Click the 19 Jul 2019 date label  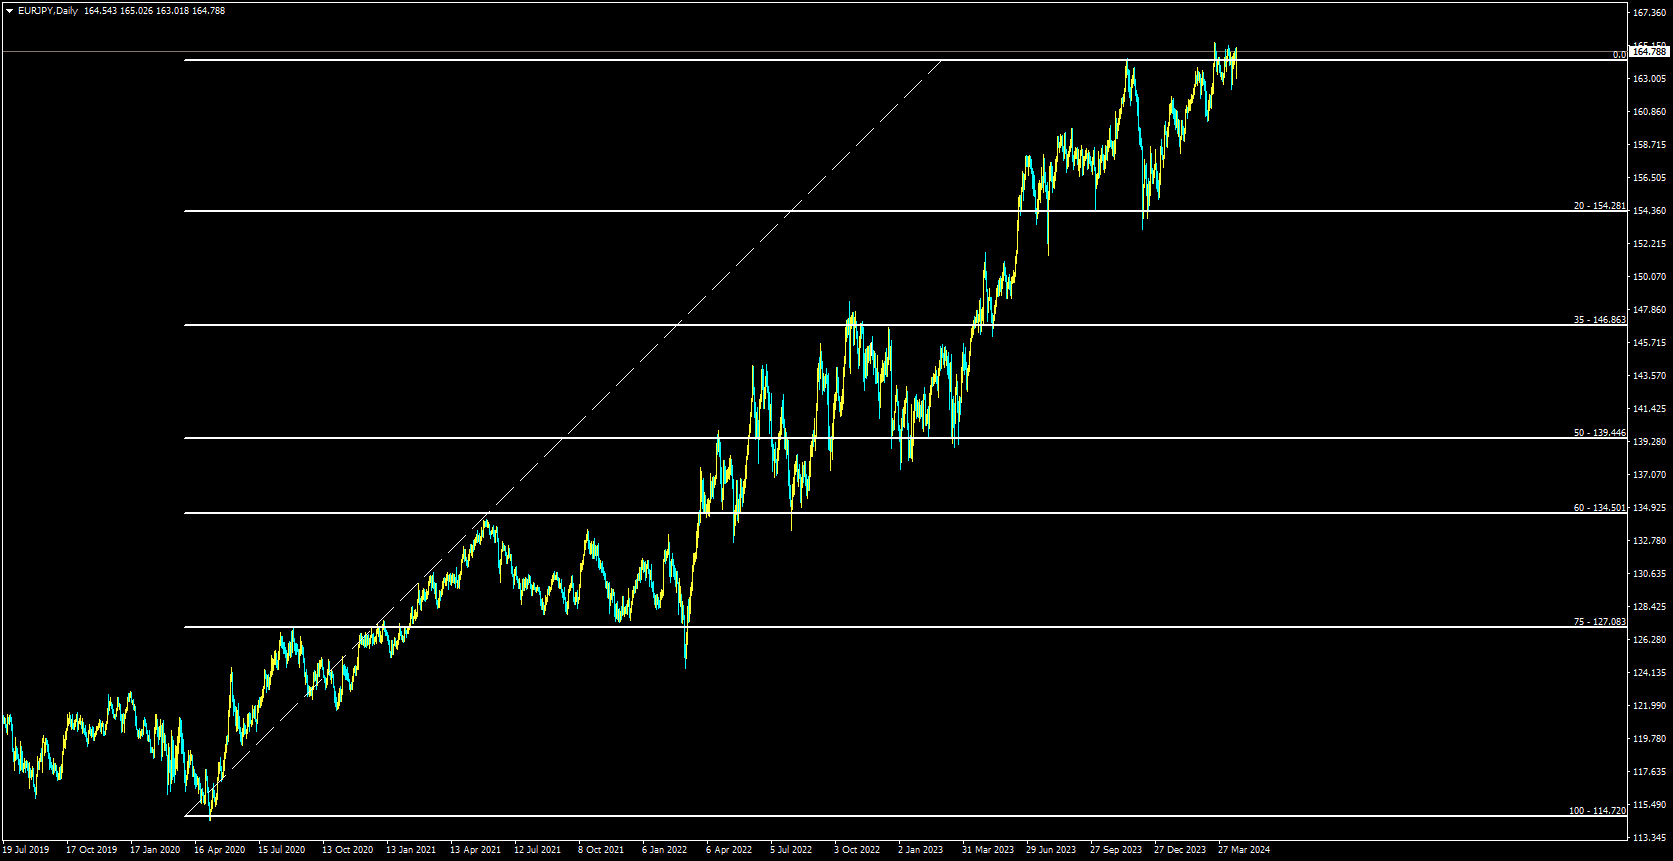(x=26, y=850)
